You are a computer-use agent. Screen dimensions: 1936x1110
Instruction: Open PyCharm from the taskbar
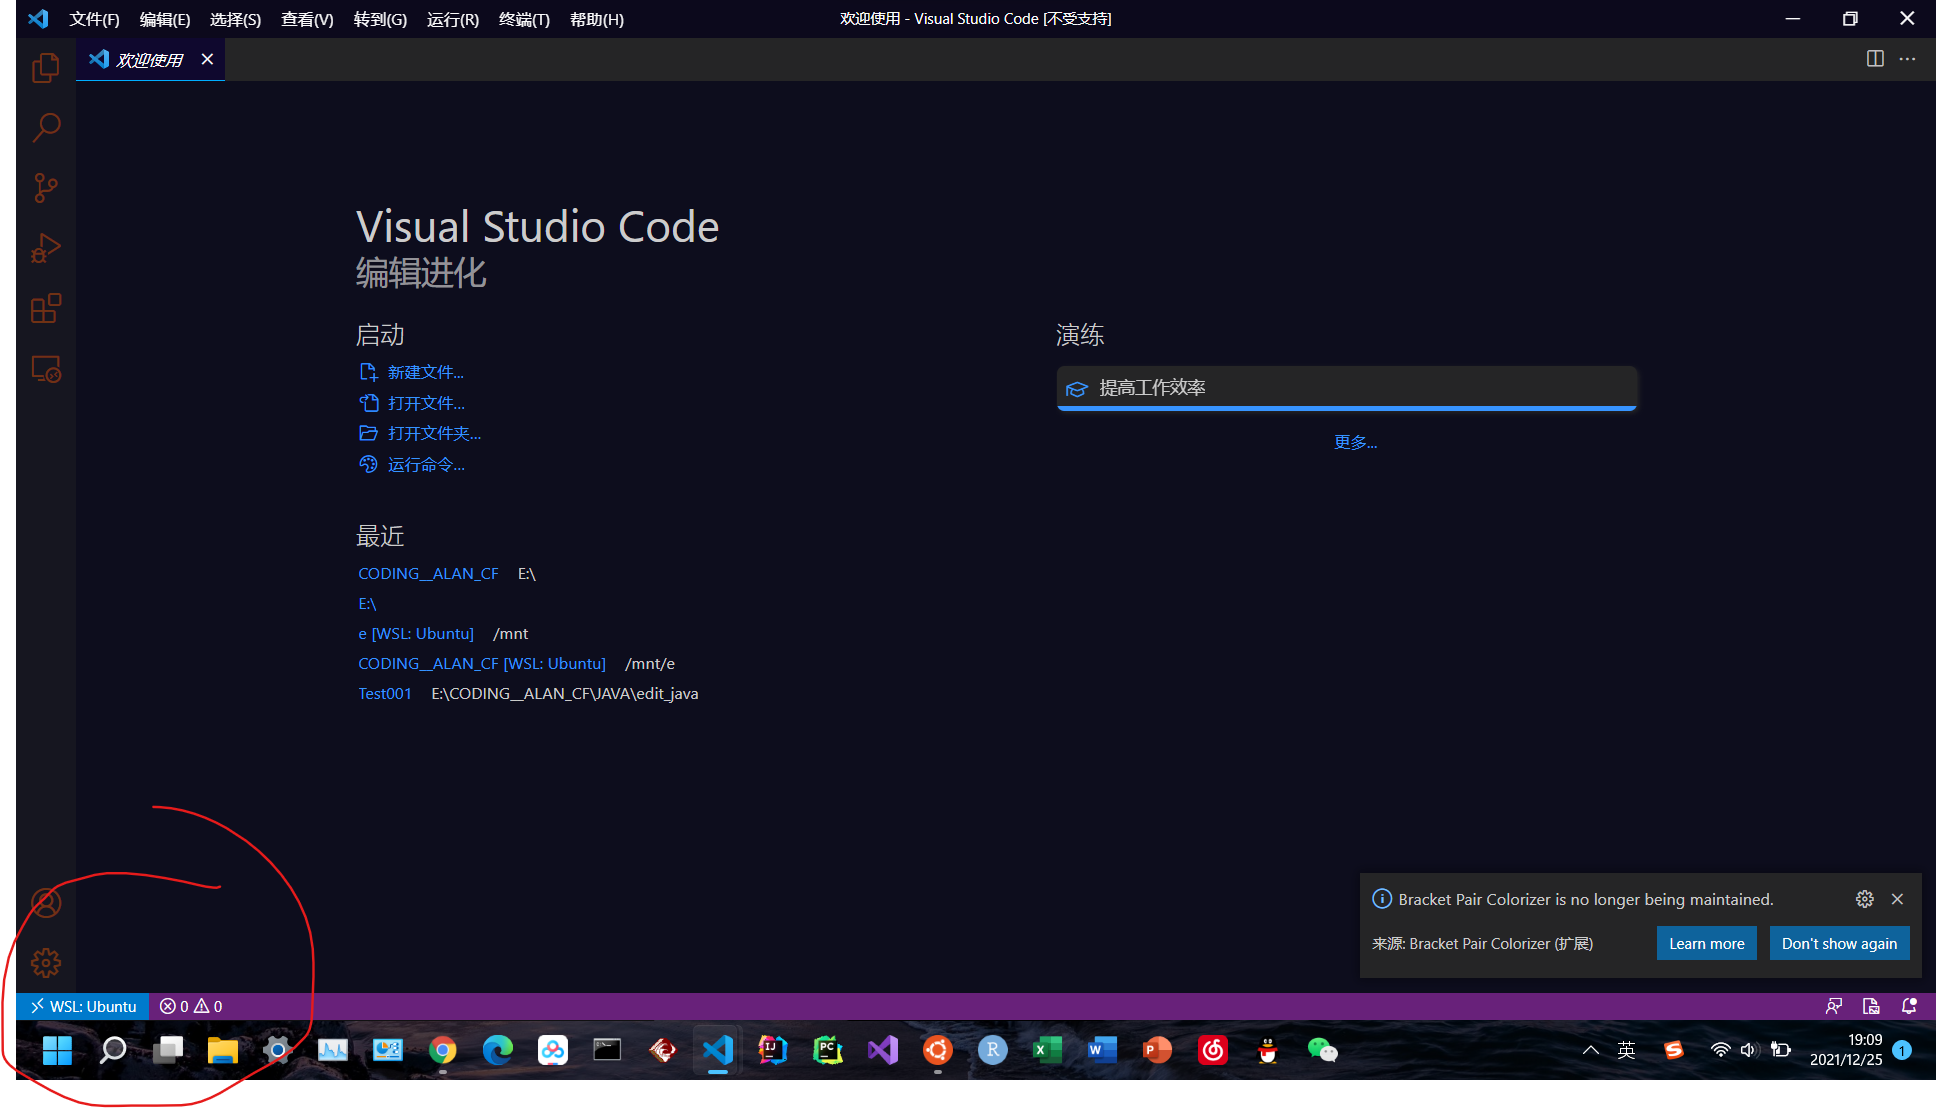click(827, 1050)
